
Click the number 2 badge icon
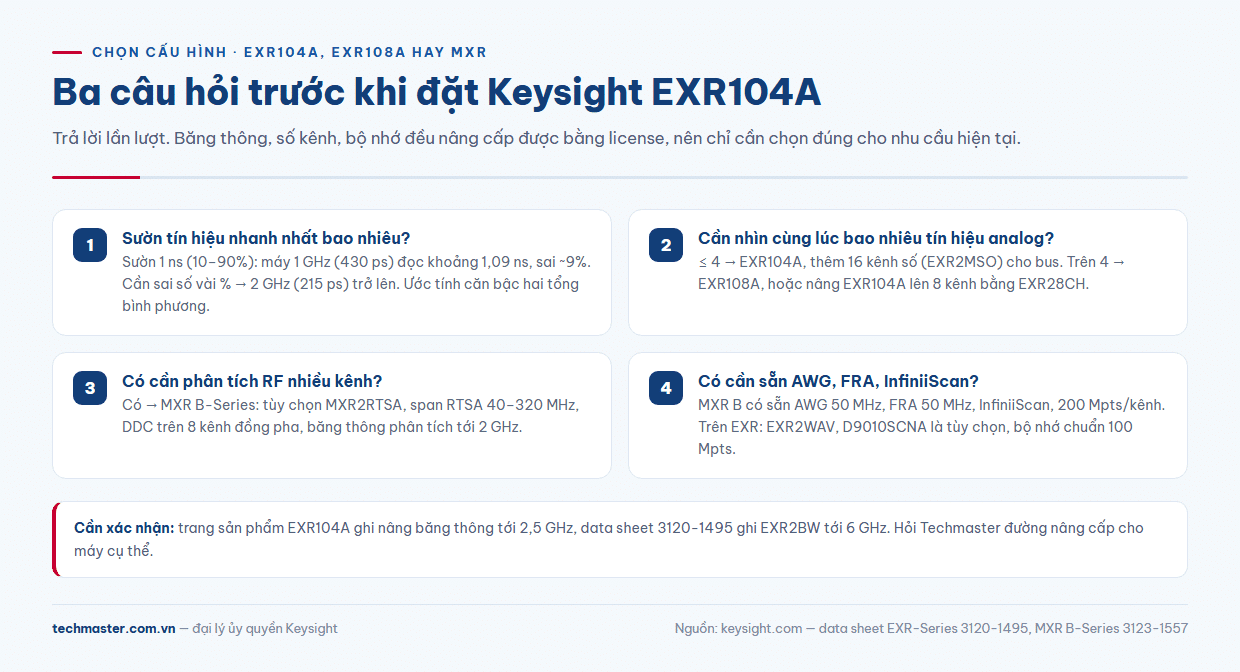666,245
